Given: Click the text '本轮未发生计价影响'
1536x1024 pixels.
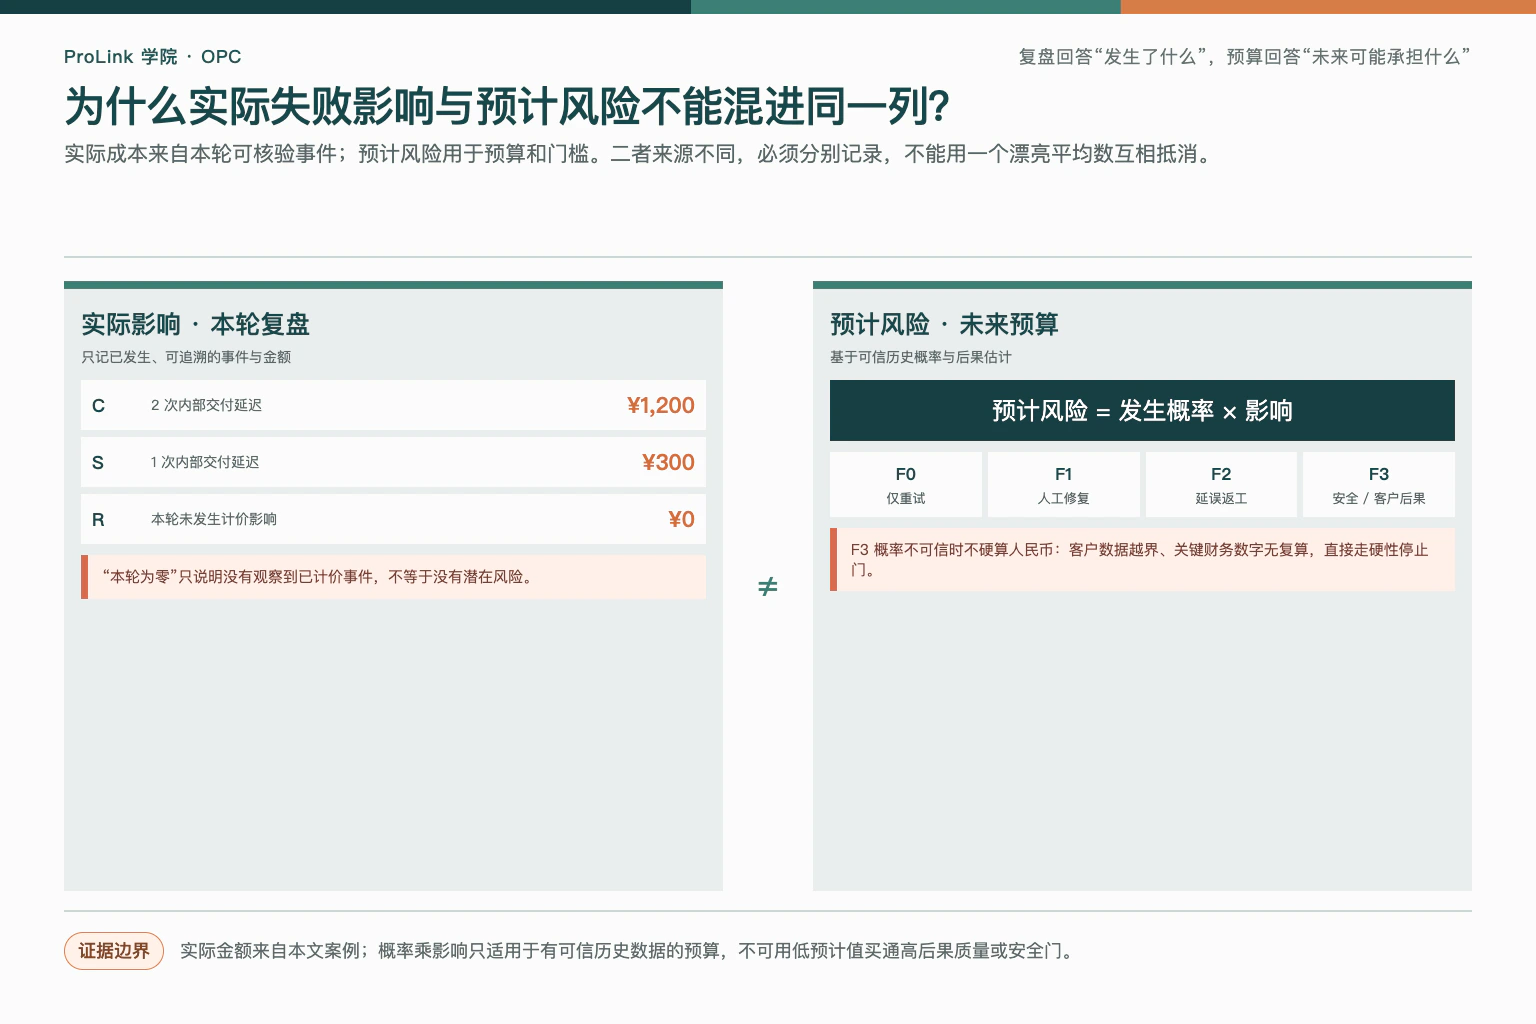Looking at the screenshot, I should 214,519.
